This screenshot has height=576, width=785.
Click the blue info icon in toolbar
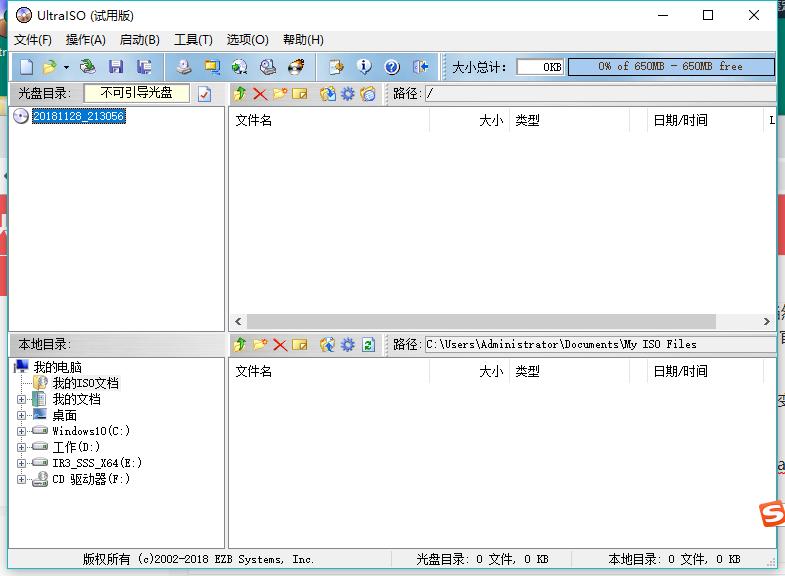(364, 67)
